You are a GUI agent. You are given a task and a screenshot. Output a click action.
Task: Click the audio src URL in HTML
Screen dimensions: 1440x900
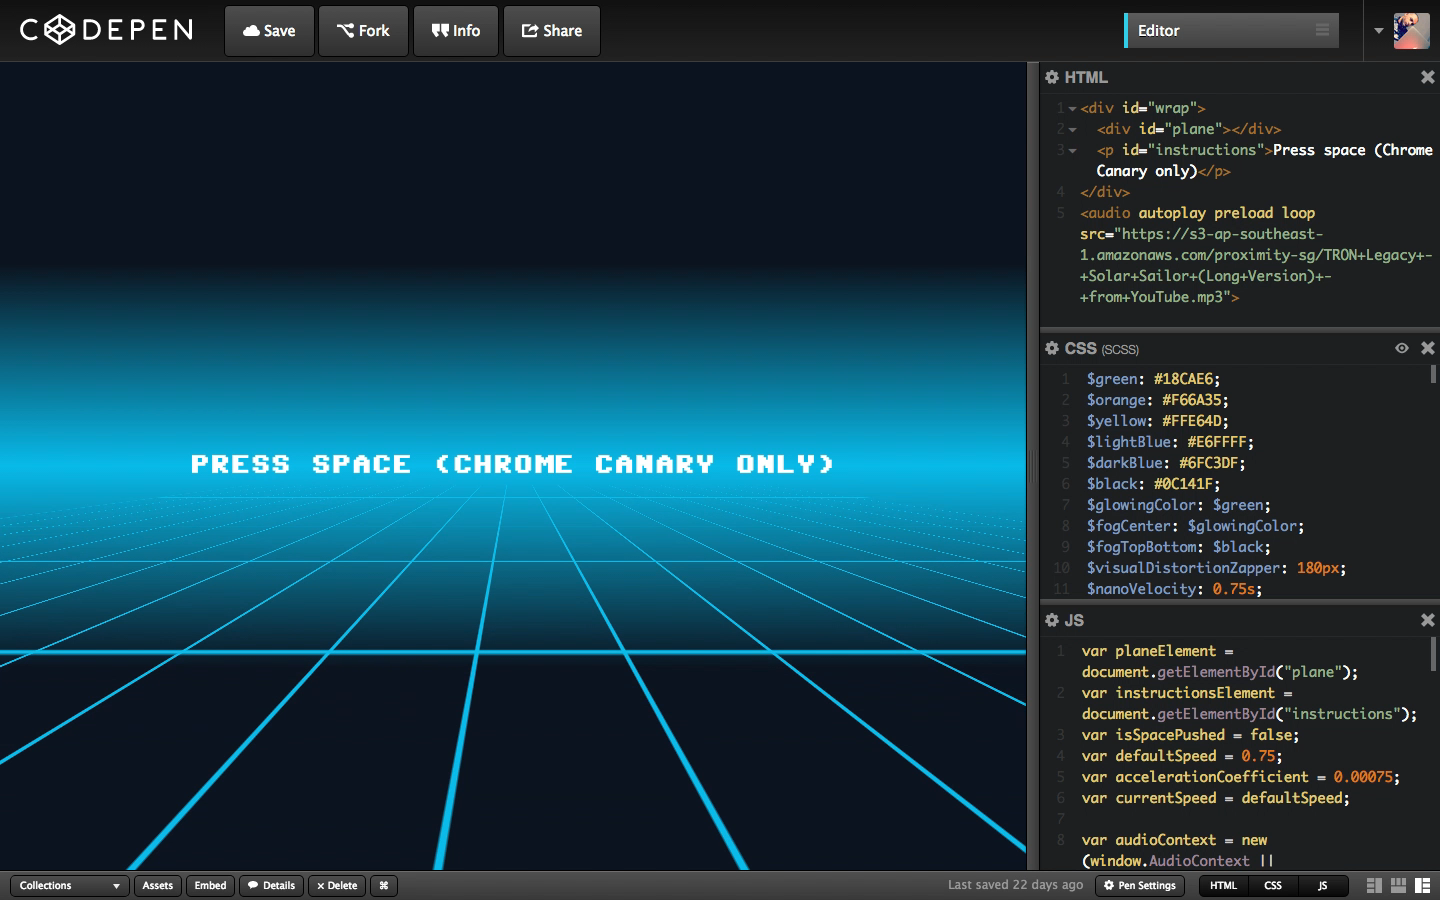coord(1256,265)
